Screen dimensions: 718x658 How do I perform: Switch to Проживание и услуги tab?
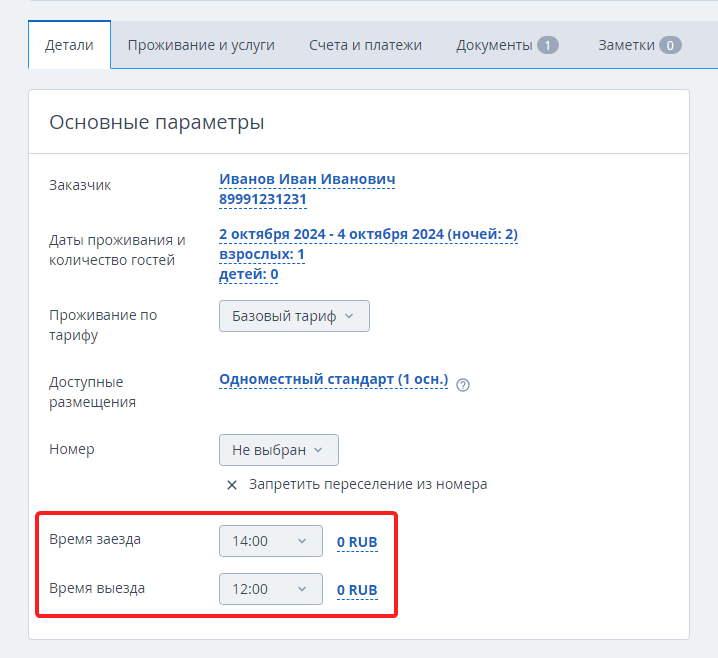pos(201,45)
